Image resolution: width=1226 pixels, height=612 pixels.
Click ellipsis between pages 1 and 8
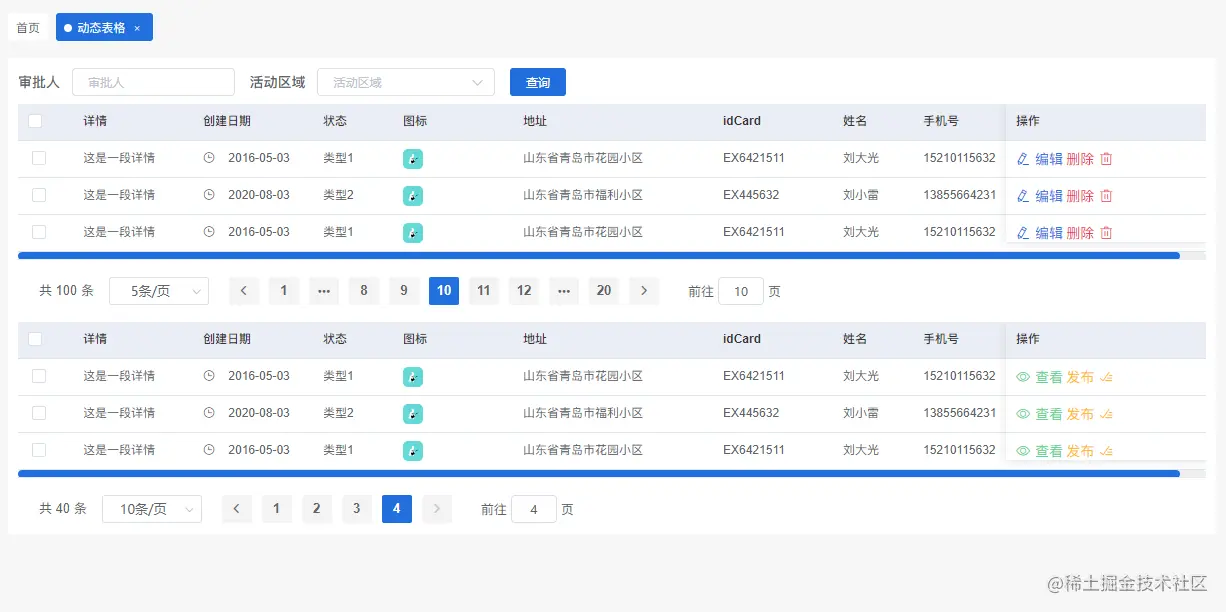(324, 291)
